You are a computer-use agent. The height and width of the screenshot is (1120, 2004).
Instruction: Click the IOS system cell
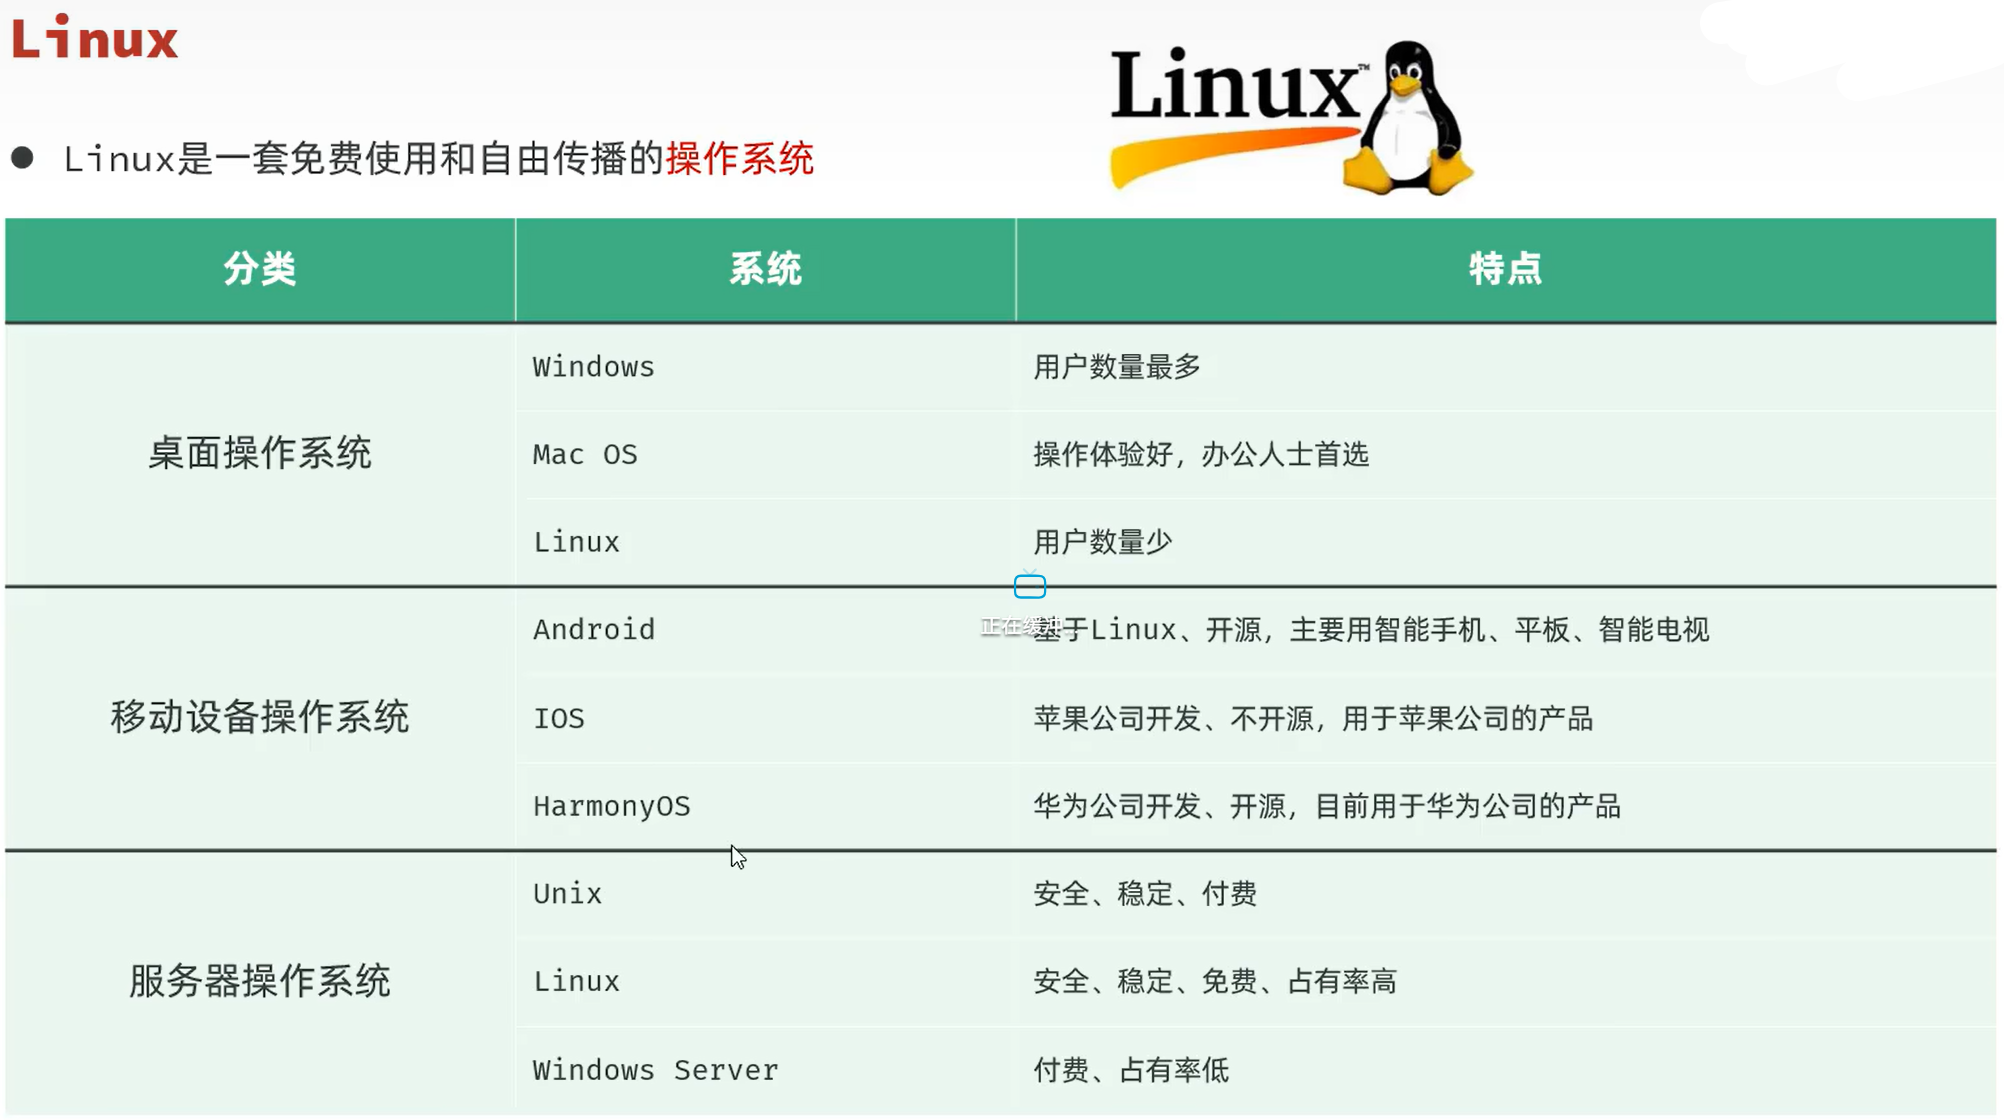[559, 718]
